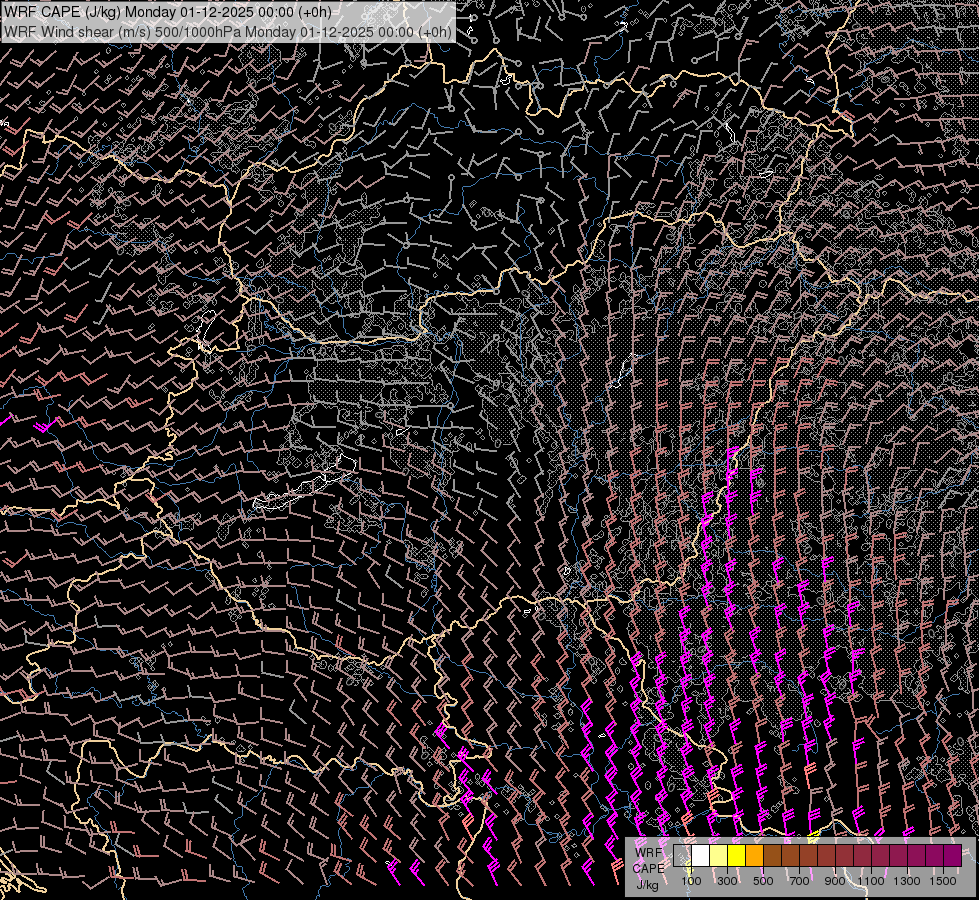This screenshot has width=979, height=900.
Task: Select the rightmost purple legend swatch
Action: tap(953, 855)
